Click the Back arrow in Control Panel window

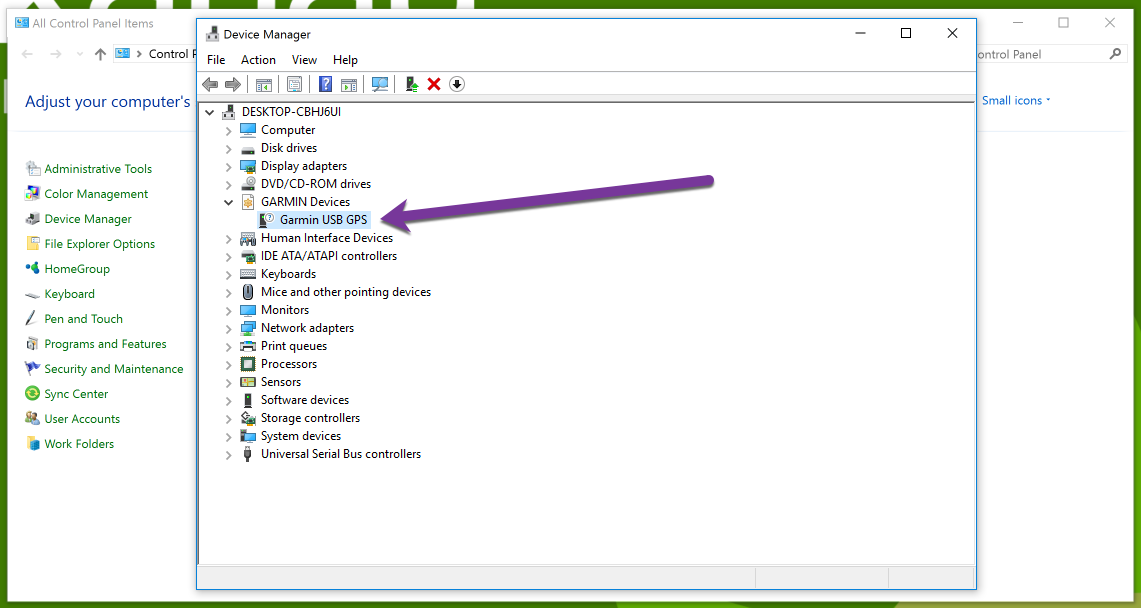(x=27, y=54)
